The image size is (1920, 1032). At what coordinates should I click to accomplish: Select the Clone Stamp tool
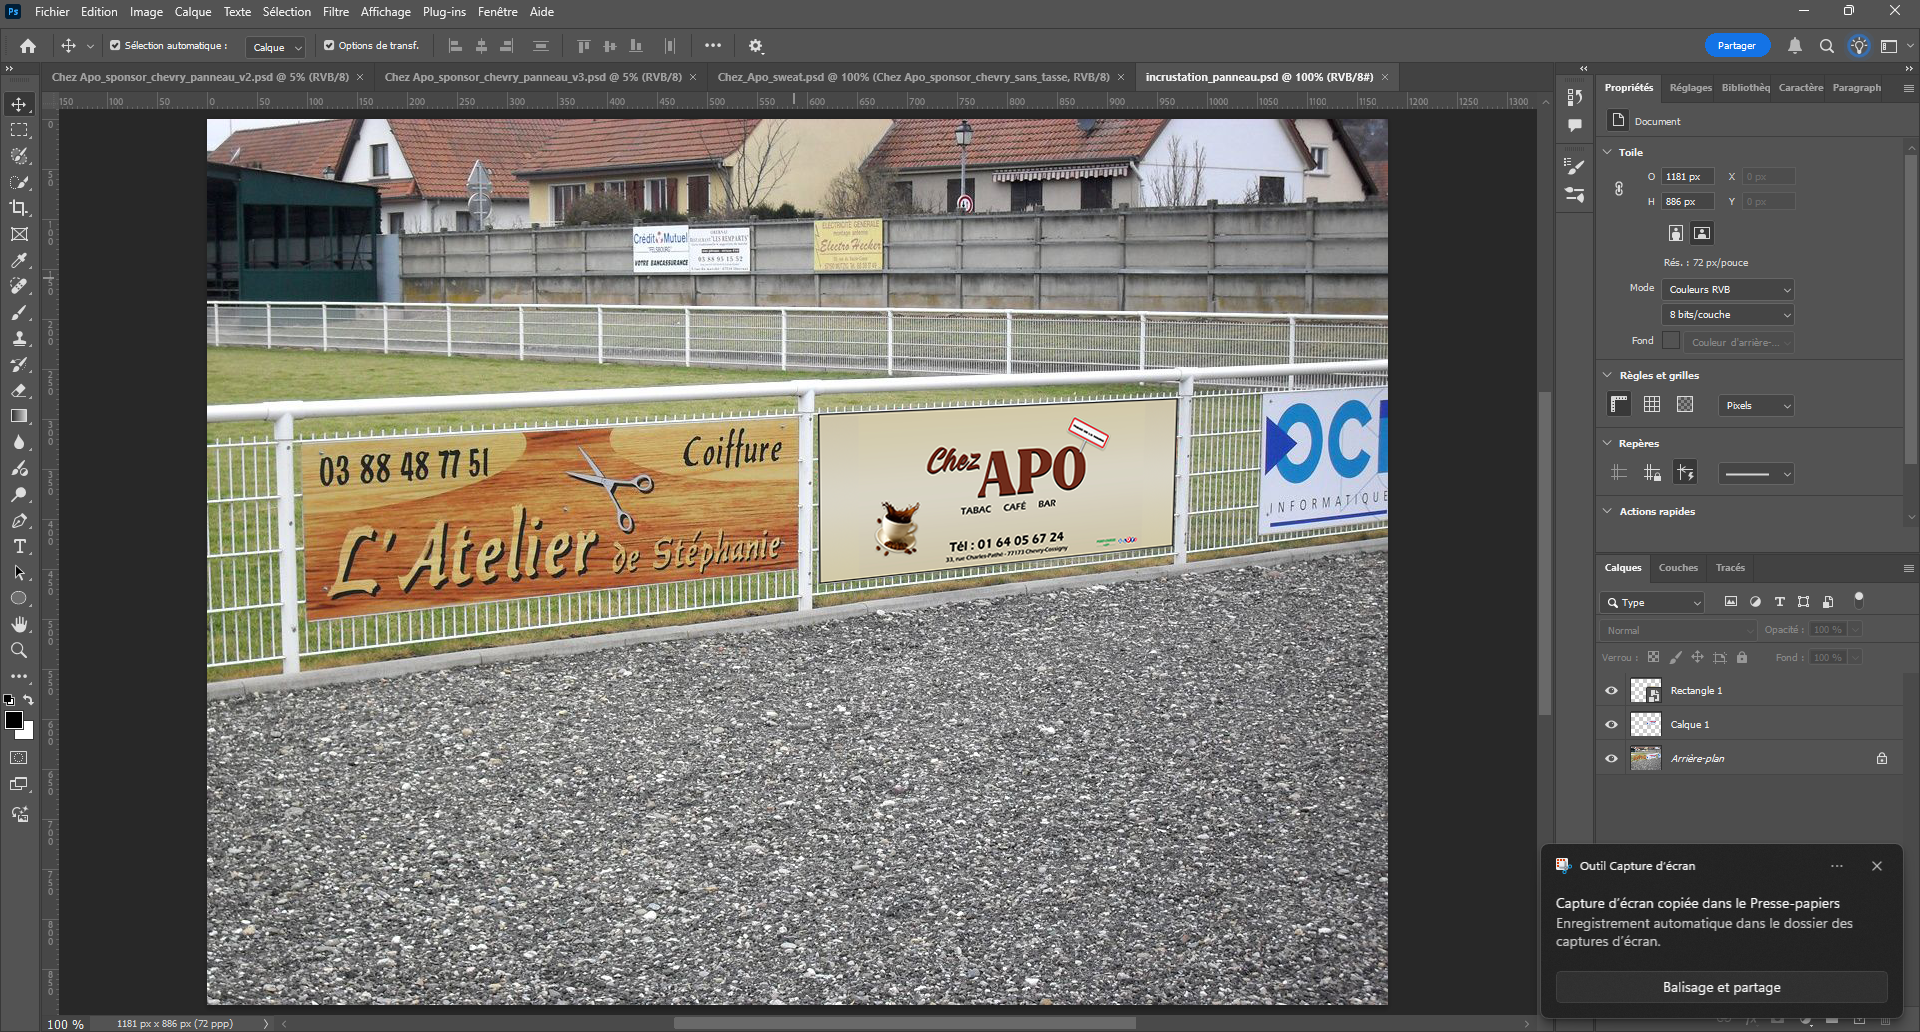point(19,338)
